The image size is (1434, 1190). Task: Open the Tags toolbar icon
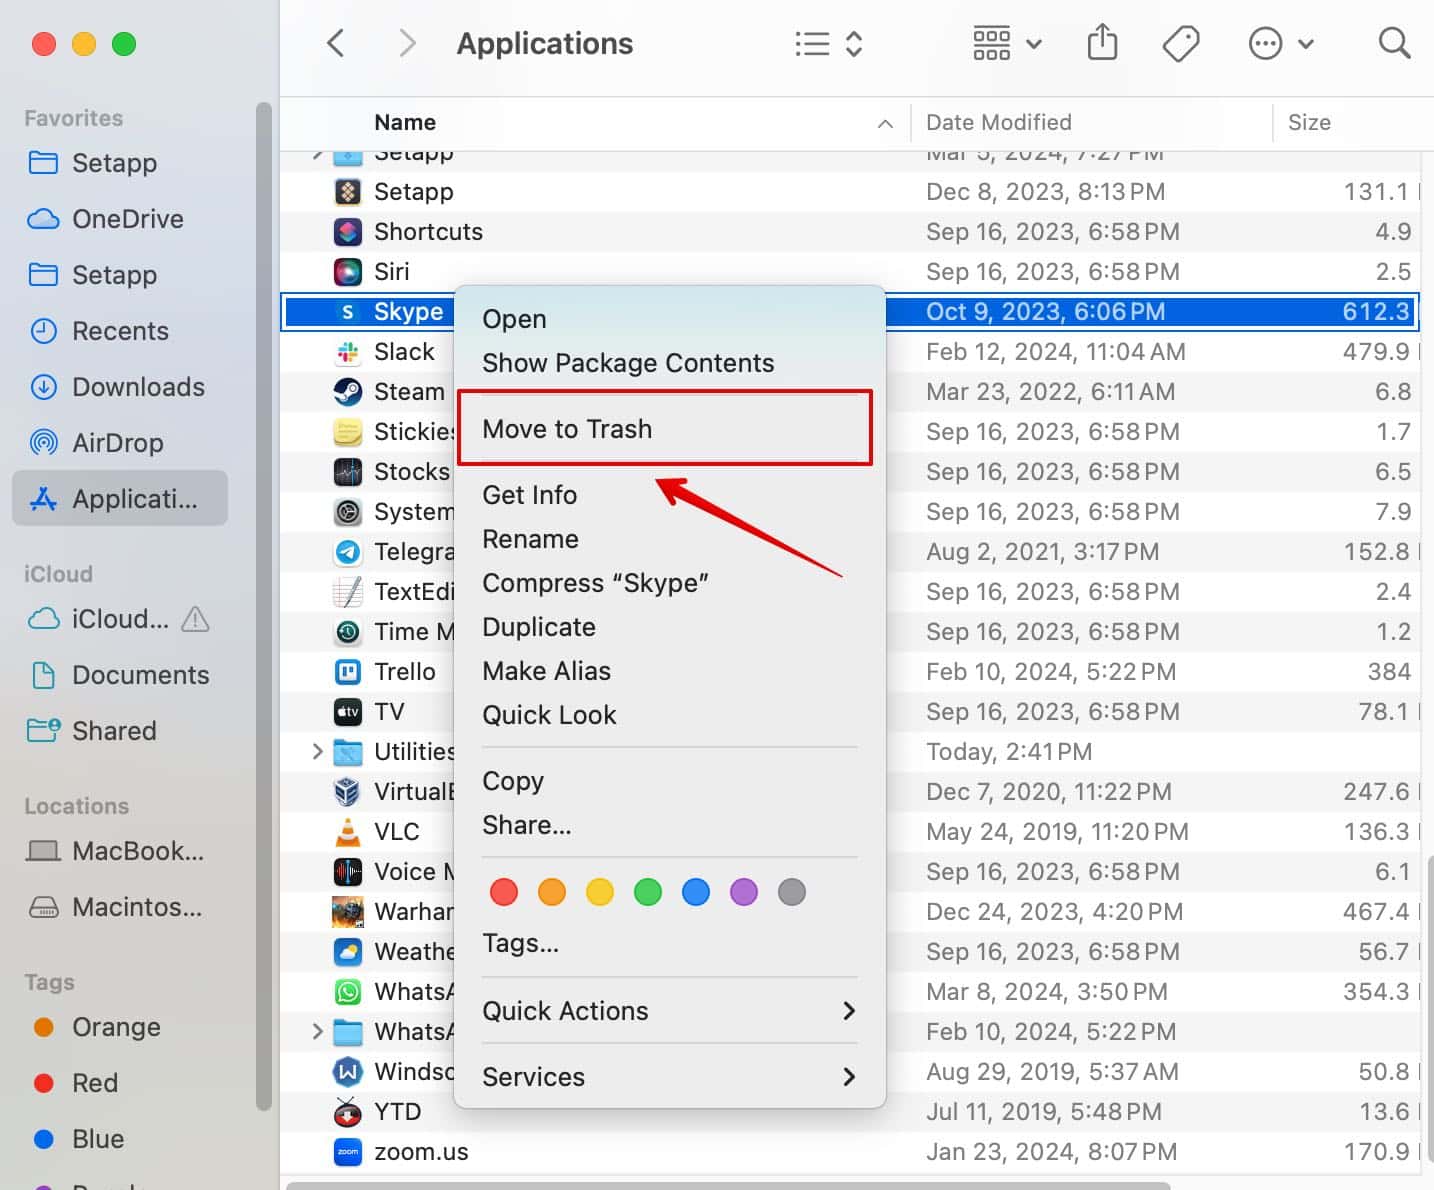point(1180,43)
